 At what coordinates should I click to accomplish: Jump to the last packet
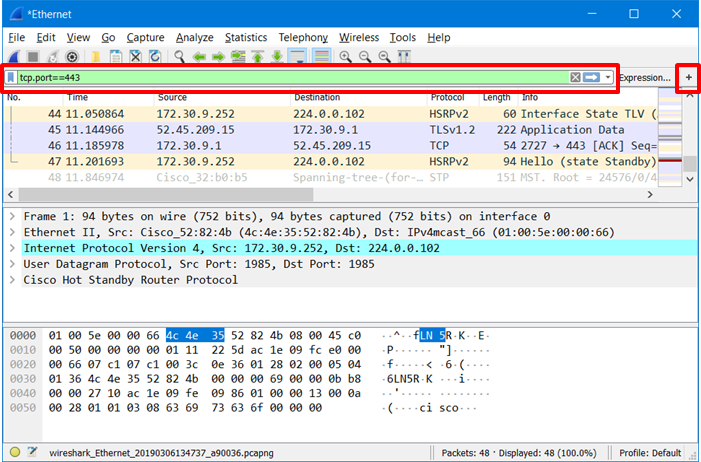pos(277,57)
